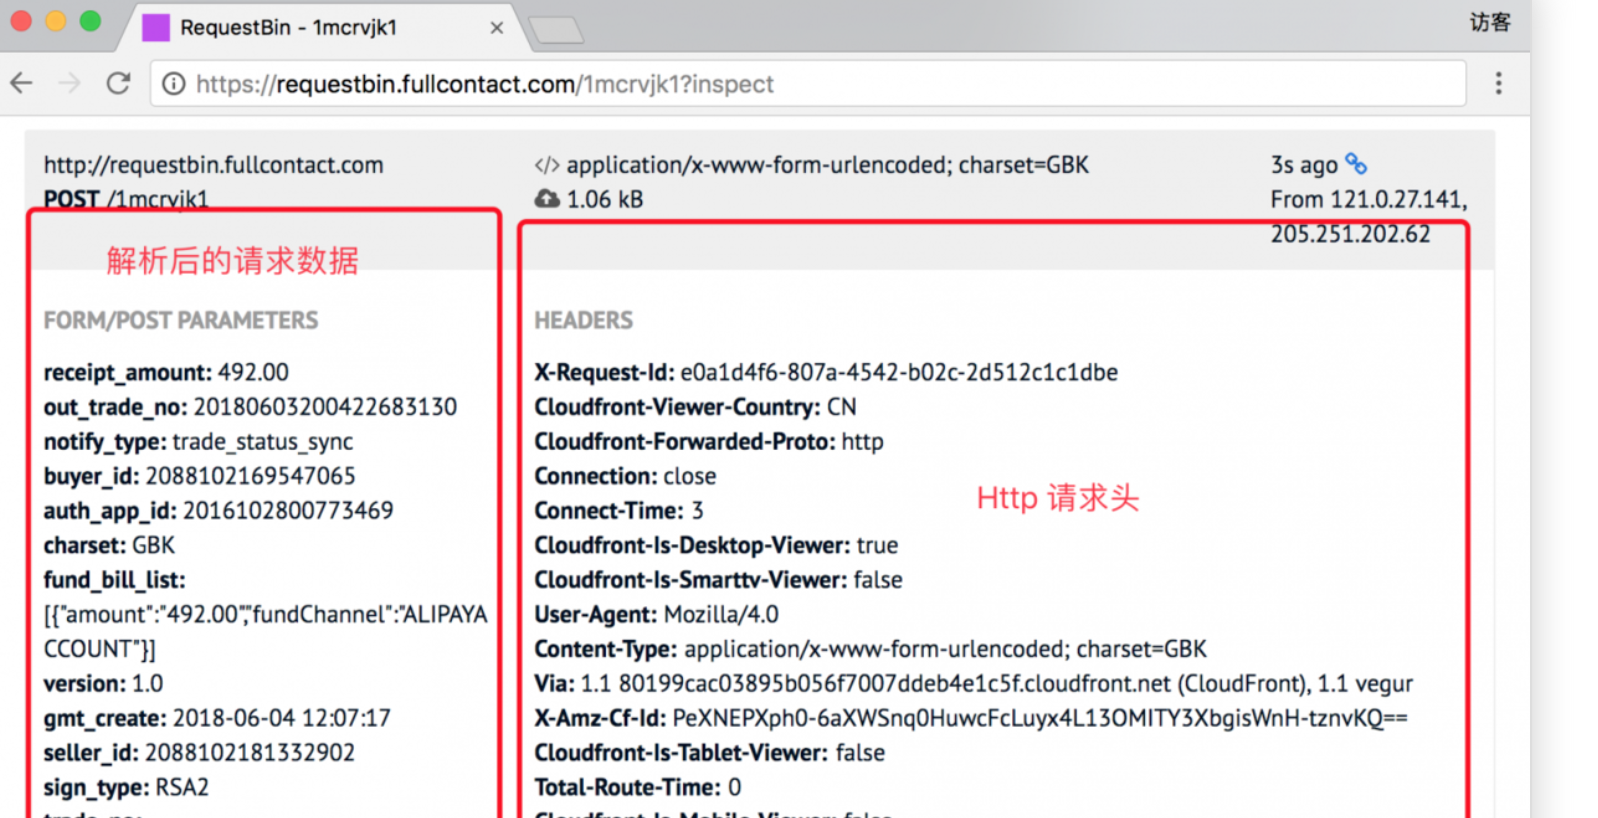
Task: Click 'gmt_create: 2018-06-04 12:07:17' row
Action: click(217, 718)
